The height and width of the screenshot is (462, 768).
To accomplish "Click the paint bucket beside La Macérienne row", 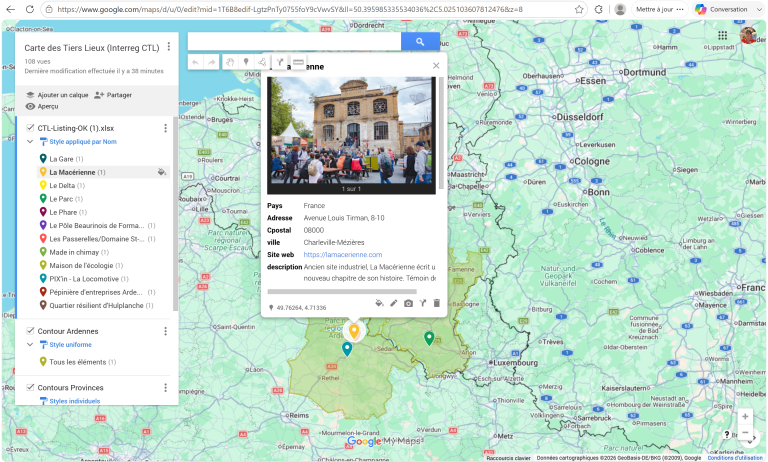I will [x=162, y=172].
